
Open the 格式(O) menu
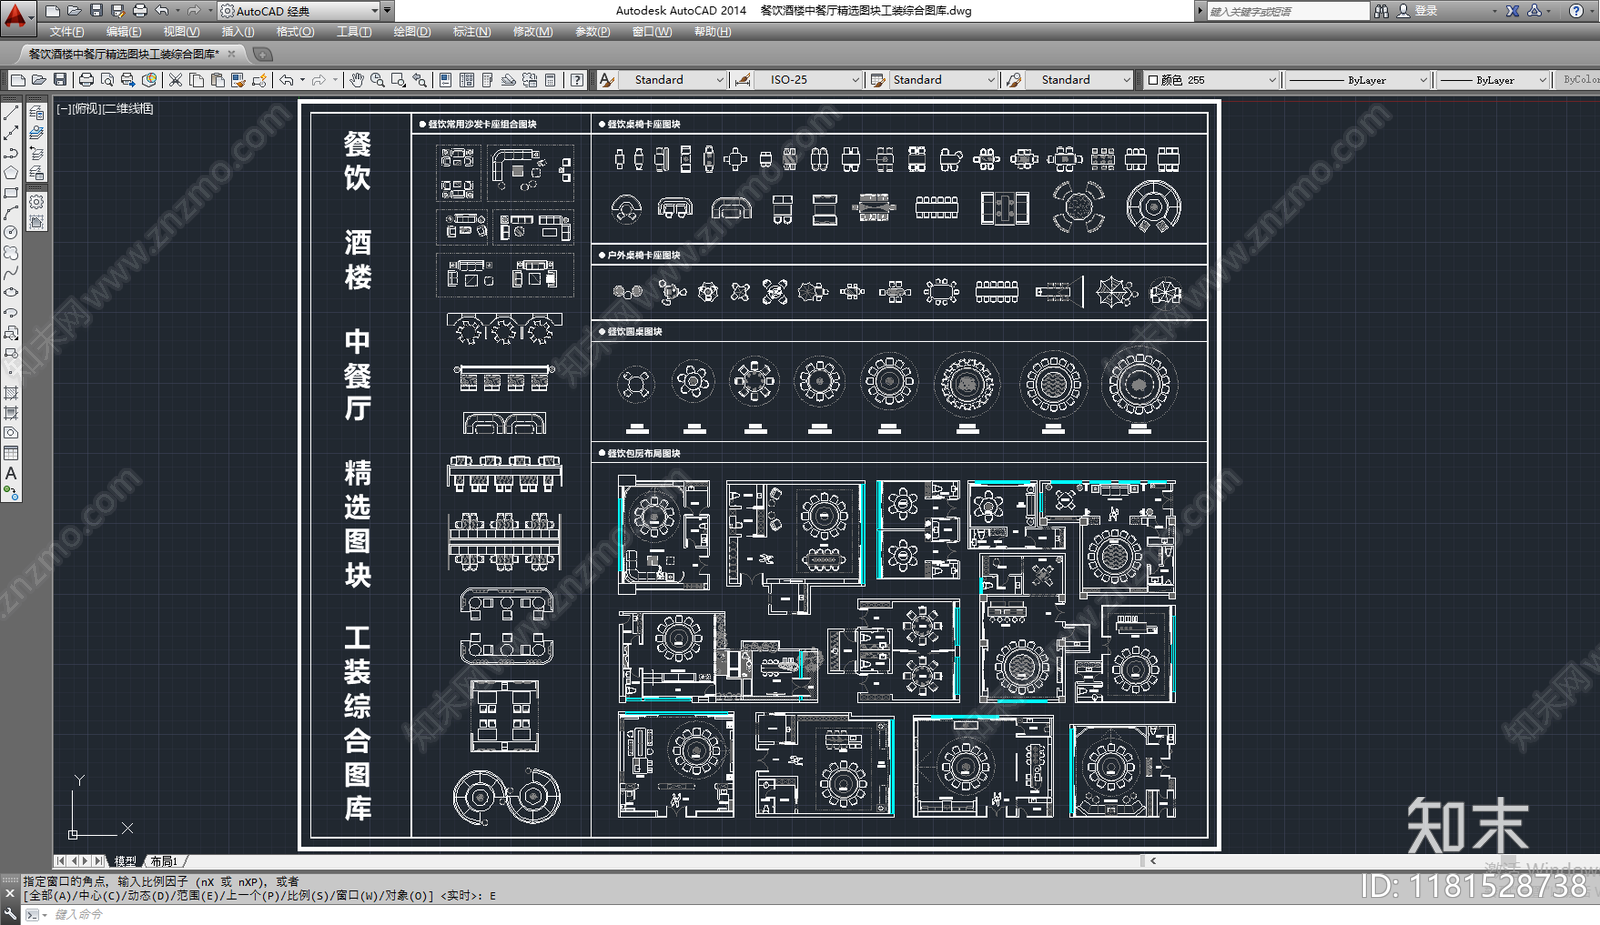[x=295, y=32]
